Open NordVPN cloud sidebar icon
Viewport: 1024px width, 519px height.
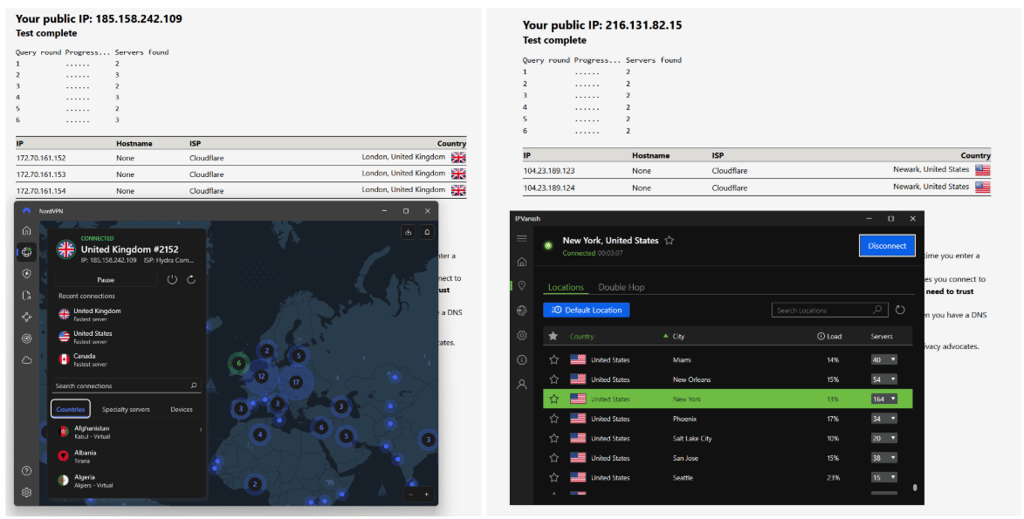[26, 360]
